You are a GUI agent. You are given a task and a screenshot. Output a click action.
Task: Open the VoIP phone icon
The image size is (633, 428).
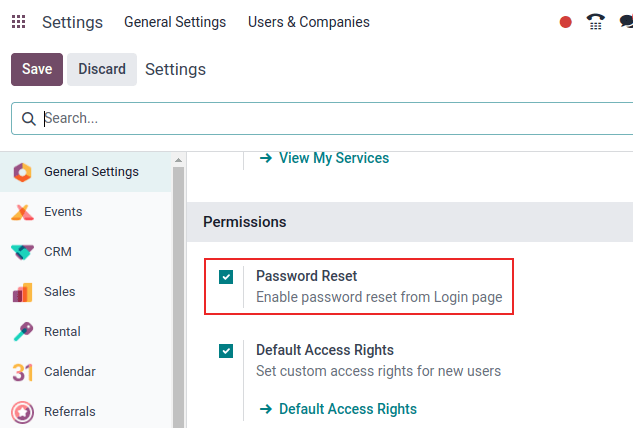[596, 22]
